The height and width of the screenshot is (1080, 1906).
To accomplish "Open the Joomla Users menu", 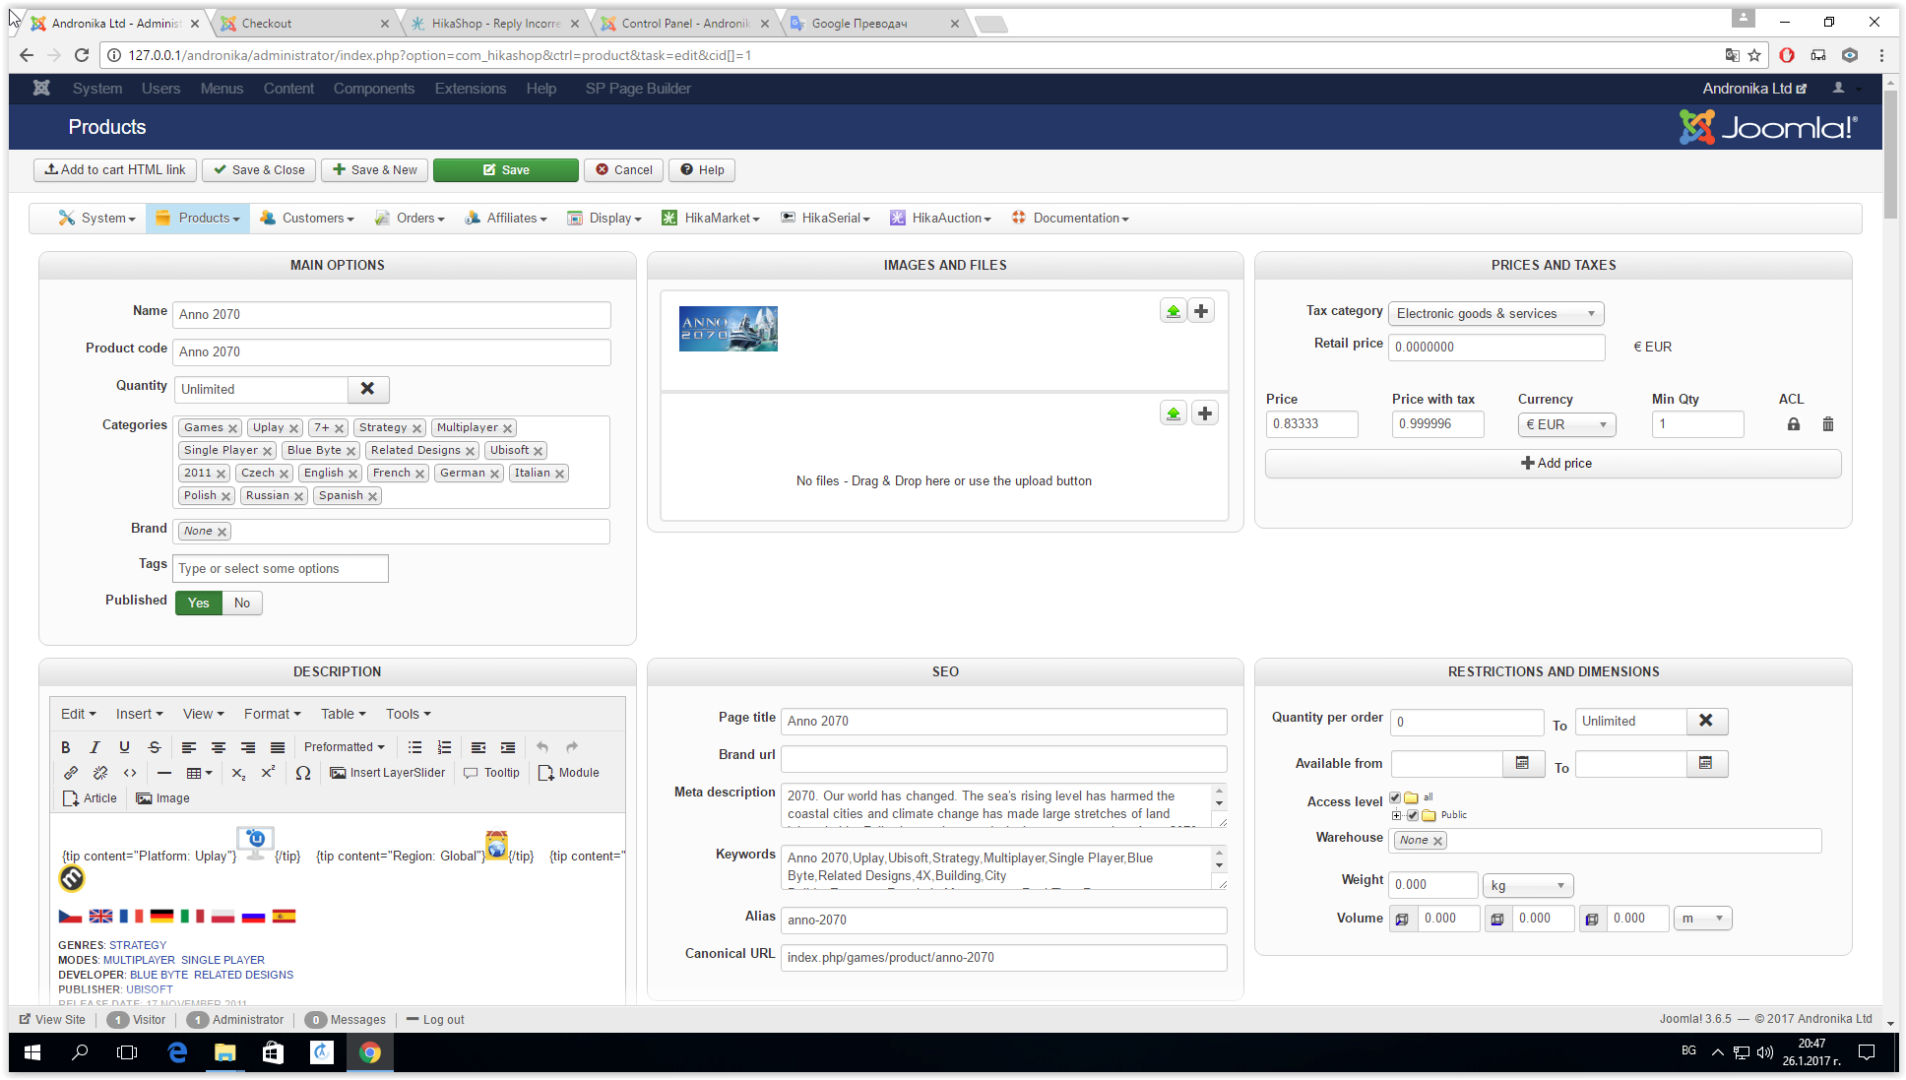I will point(161,89).
